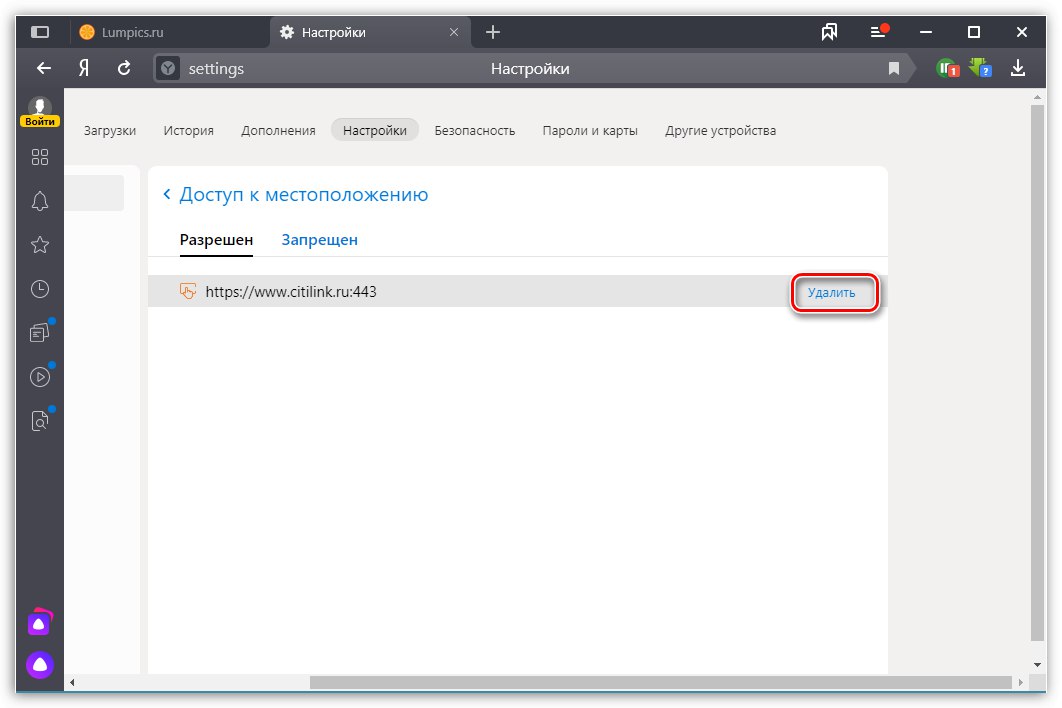Open the history clock in the sidebar

[40, 289]
